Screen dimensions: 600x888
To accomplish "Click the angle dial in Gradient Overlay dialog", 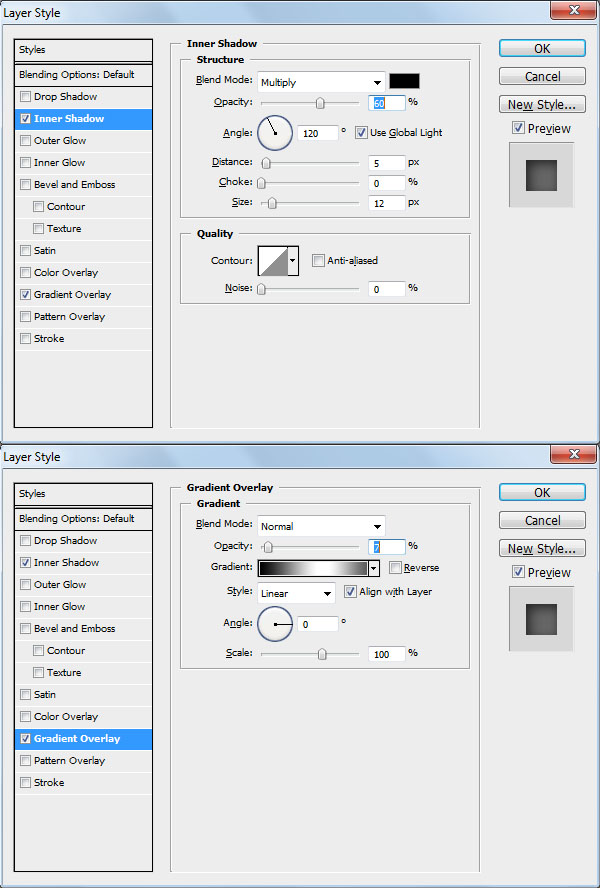I will tap(275, 624).
